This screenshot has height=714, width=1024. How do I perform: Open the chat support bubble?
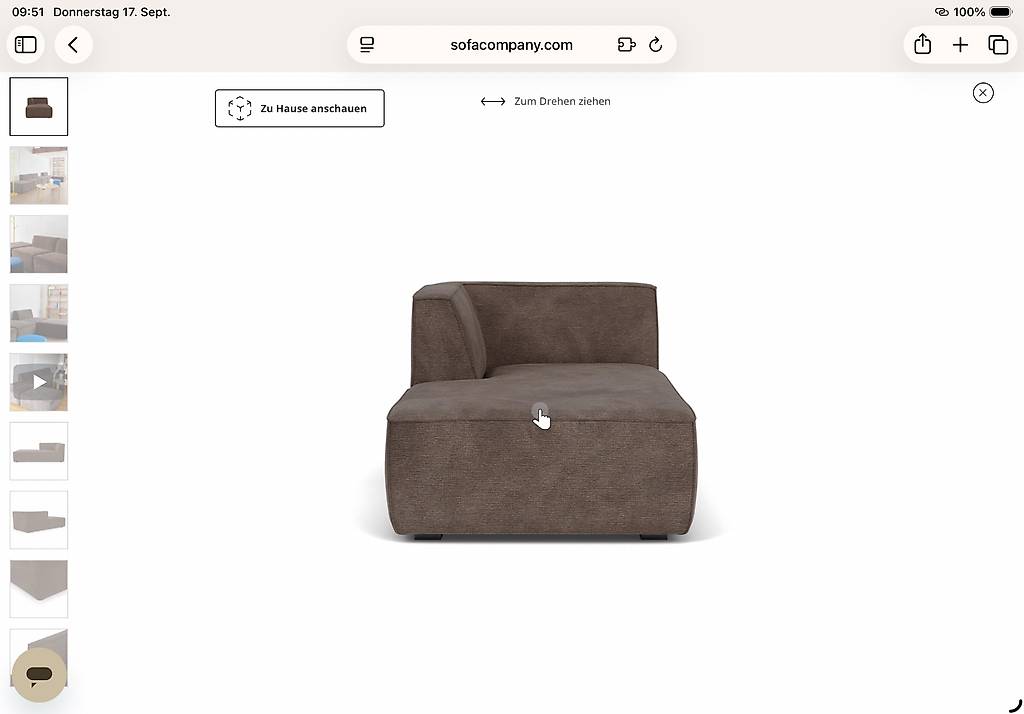(39, 675)
